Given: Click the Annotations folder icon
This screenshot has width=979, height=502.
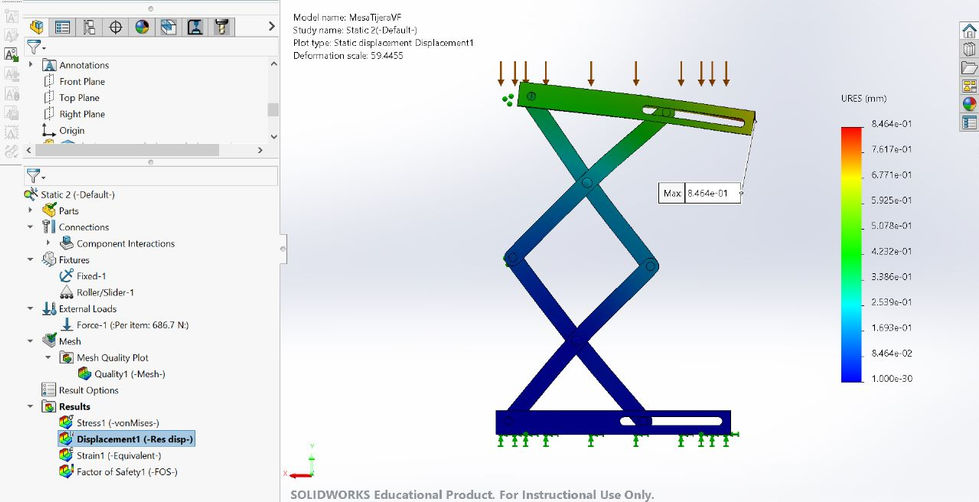Looking at the screenshot, I should click(49, 65).
